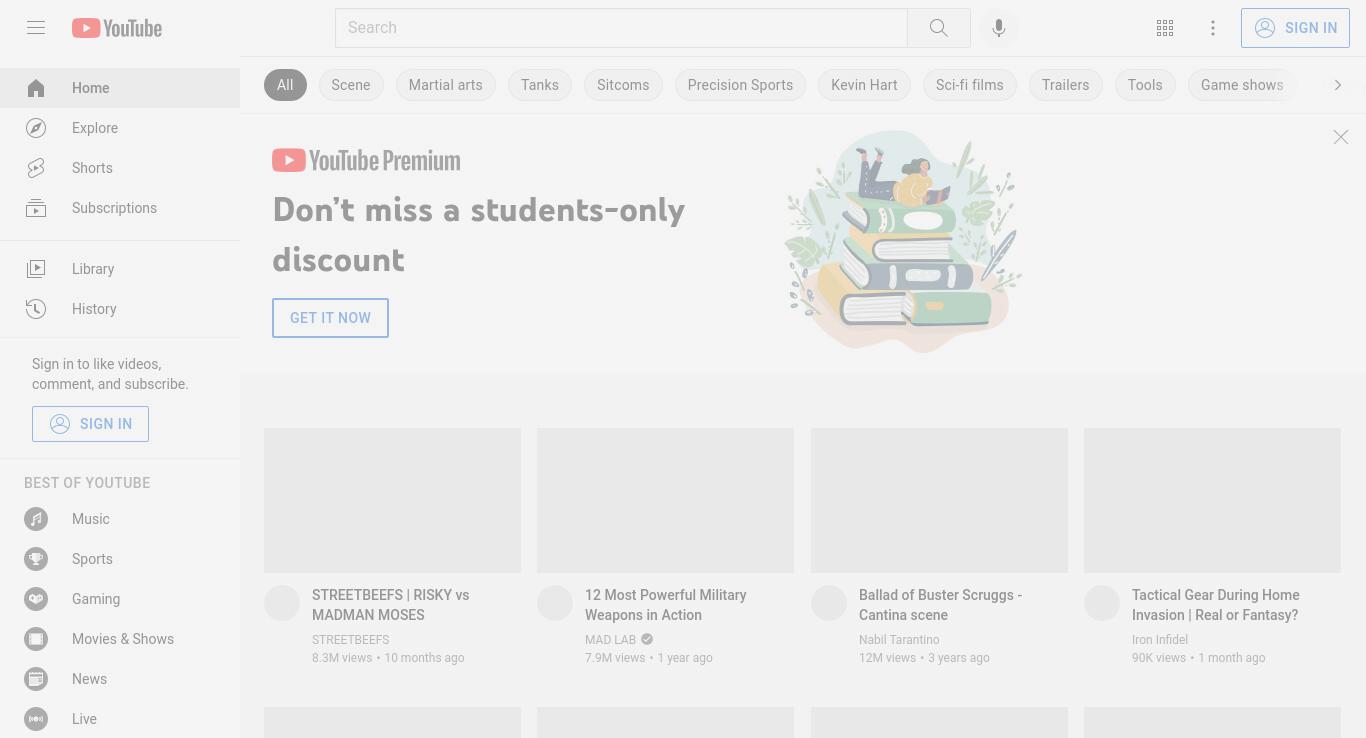Open Ballad of Buster Scruggs thumbnail
Image resolution: width=1366 pixels, height=738 pixels.
tap(939, 500)
